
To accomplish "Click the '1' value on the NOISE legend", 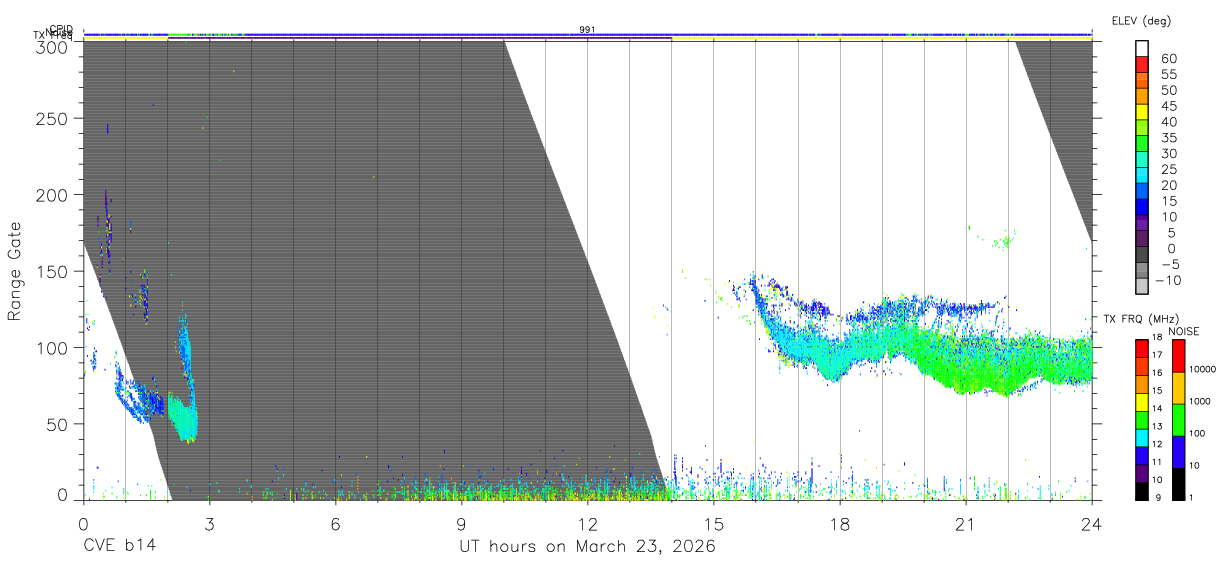I will [1191, 497].
